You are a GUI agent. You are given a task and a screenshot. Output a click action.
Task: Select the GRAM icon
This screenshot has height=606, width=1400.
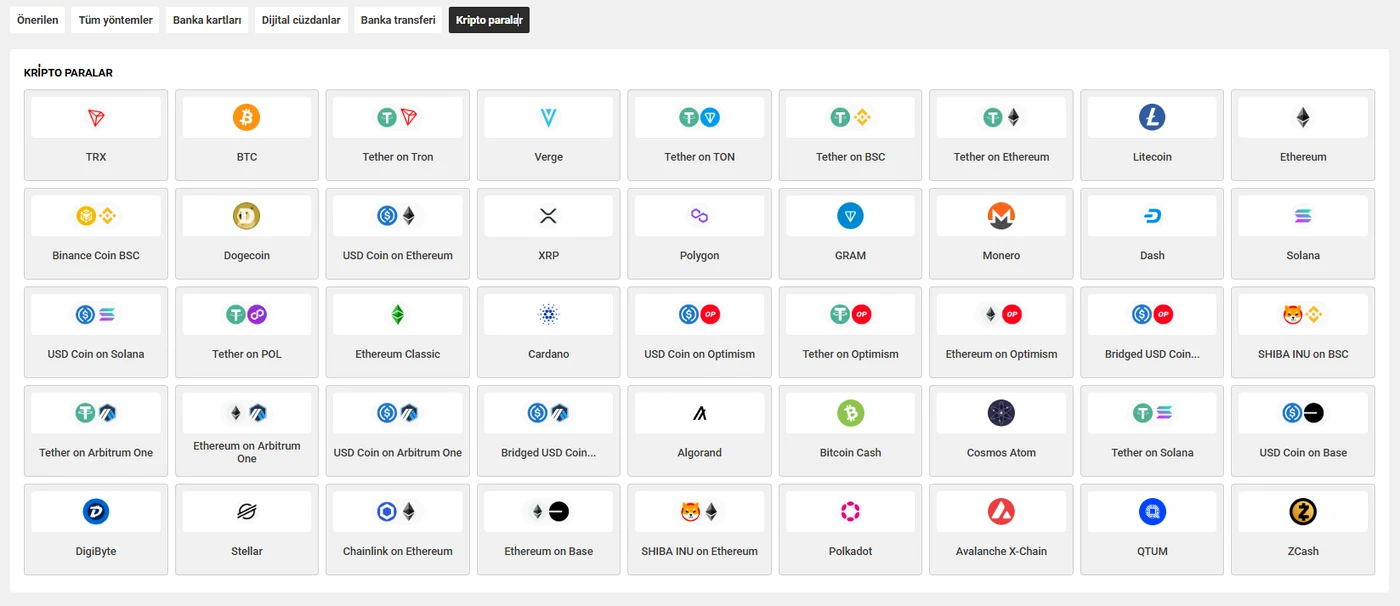pos(851,216)
